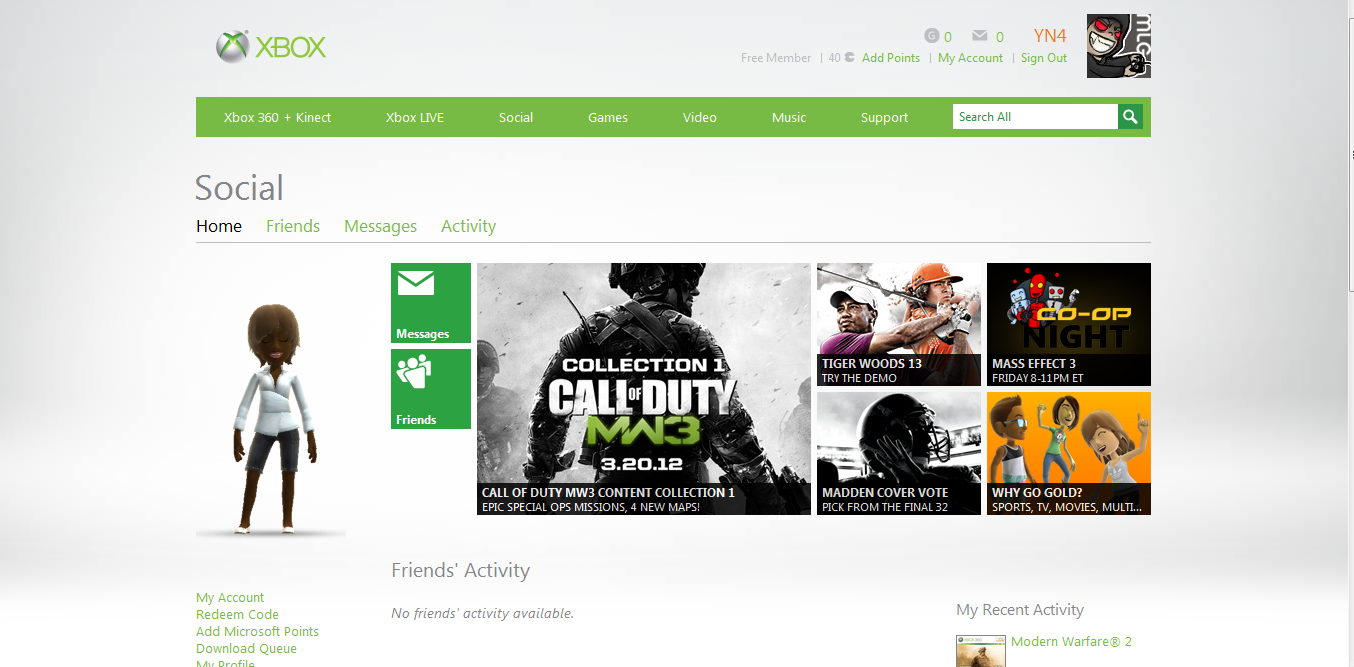Open the green Messages tile
1354x667 pixels.
coord(431,303)
